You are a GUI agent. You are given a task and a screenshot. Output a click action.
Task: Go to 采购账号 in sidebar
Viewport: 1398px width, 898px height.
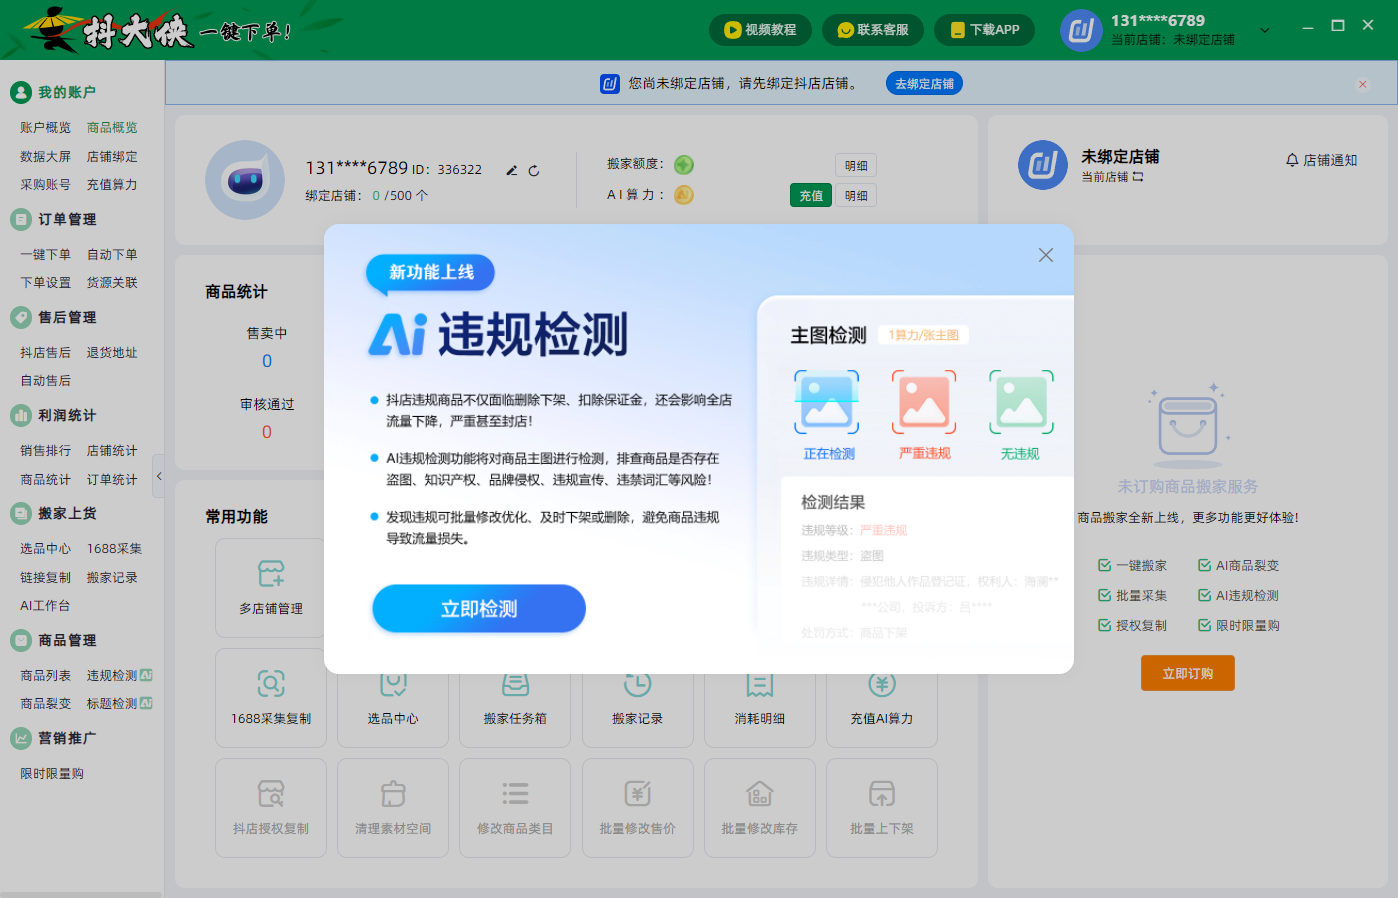[46, 185]
